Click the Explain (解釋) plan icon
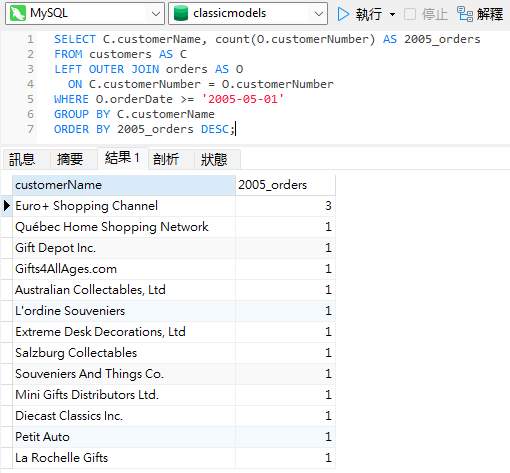510x473 pixels. tap(465, 14)
